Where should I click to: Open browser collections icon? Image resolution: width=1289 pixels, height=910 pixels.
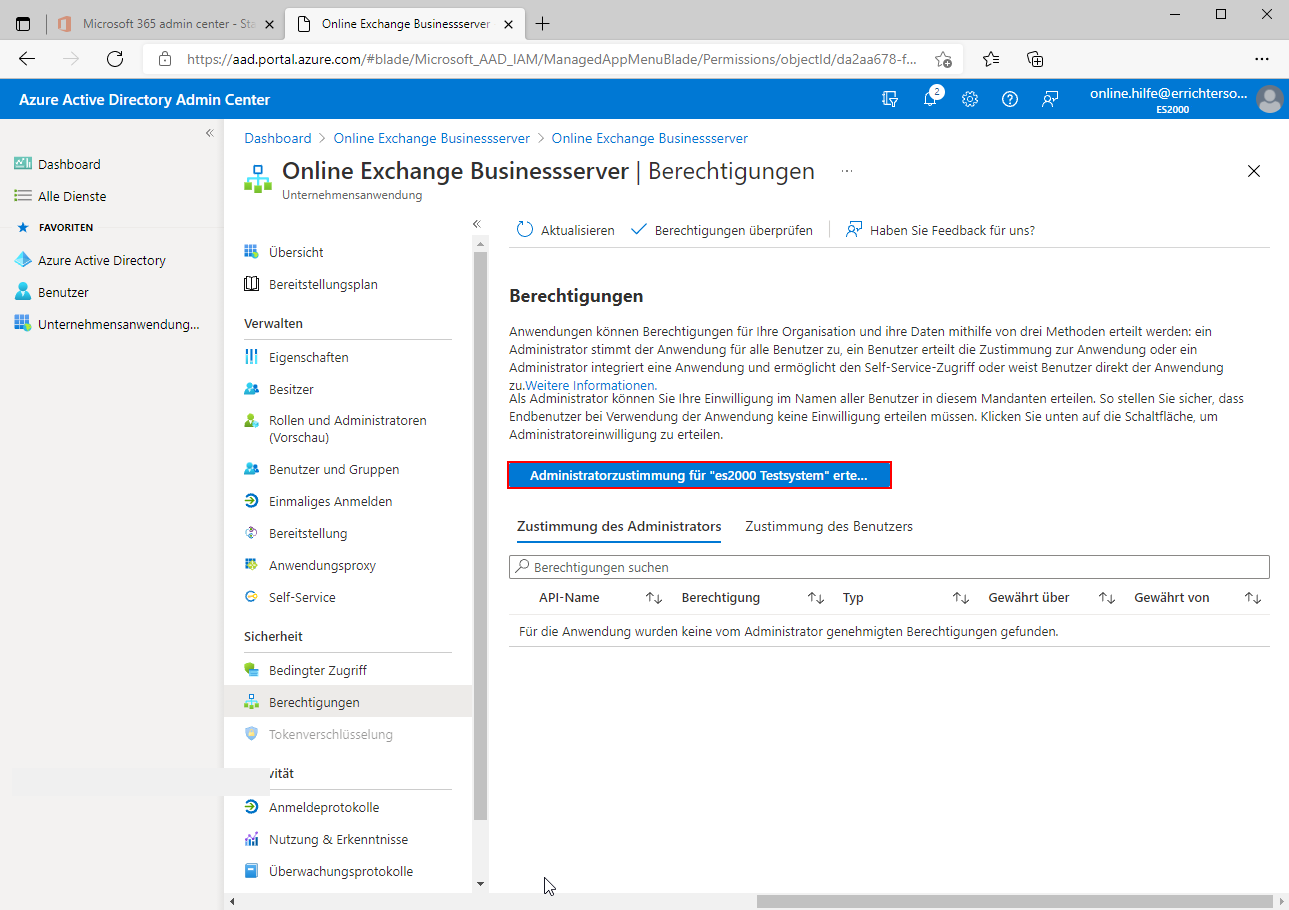click(1036, 59)
